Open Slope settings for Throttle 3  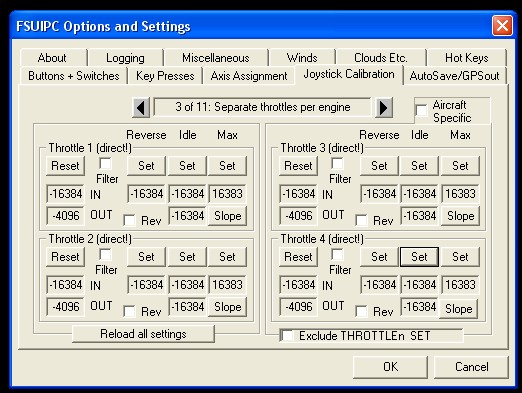pos(460,216)
